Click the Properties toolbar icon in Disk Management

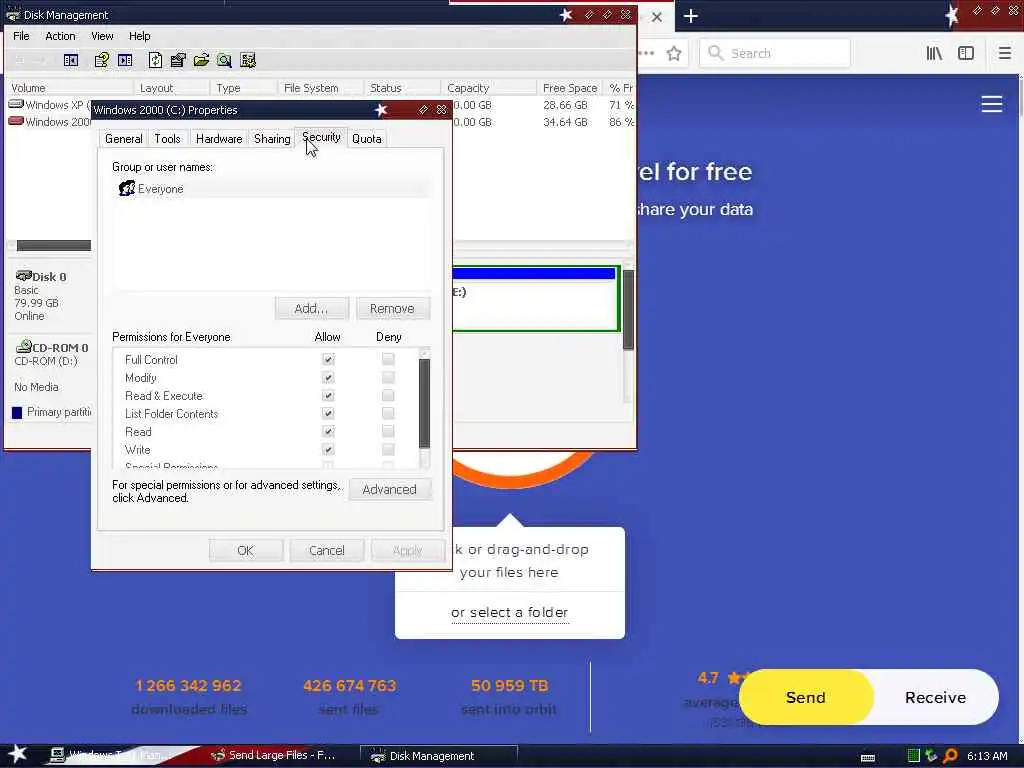pos(178,61)
